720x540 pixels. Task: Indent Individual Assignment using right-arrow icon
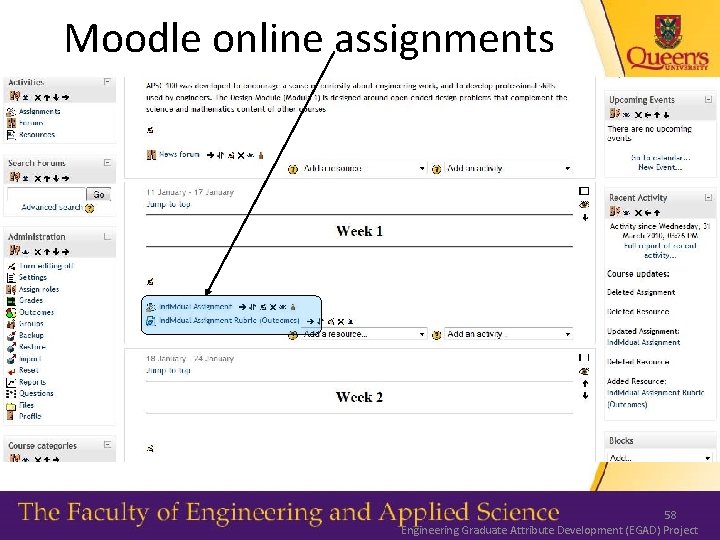tap(242, 307)
